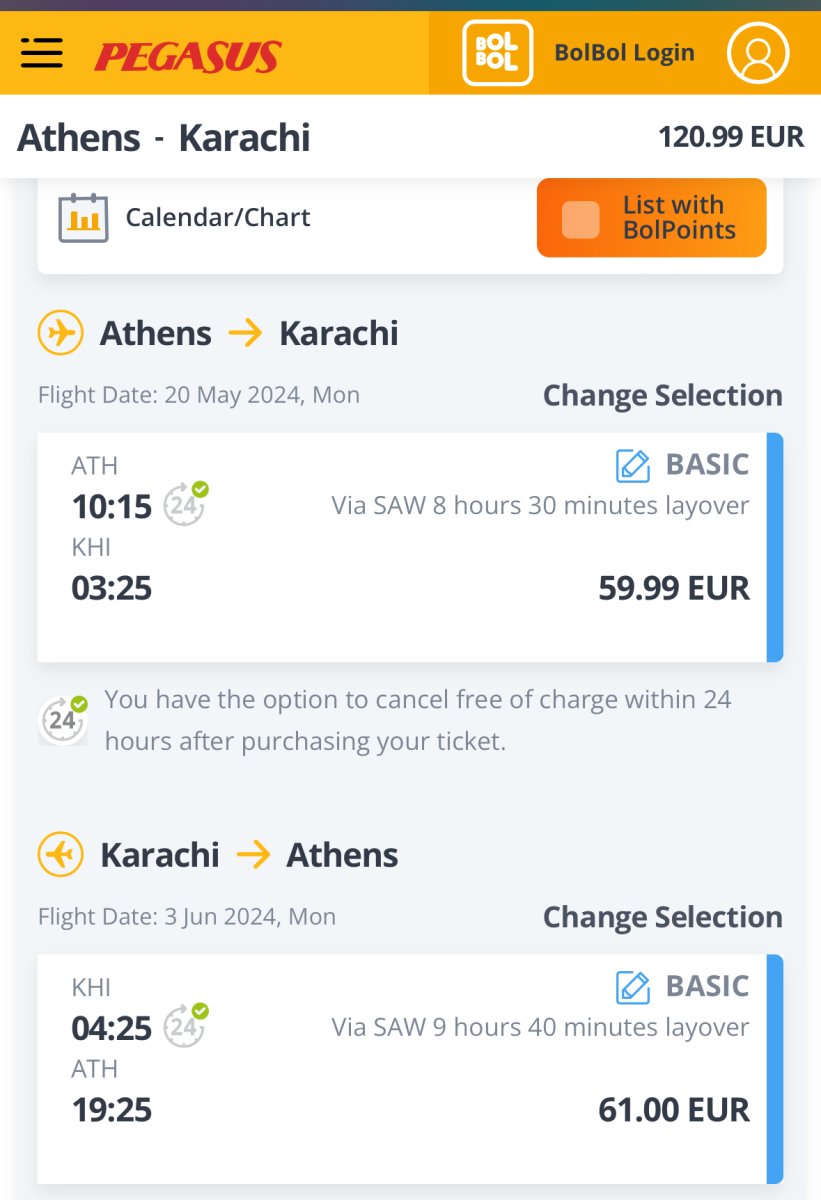Change Selection for Karachi to Athens flight
The height and width of the screenshot is (1200, 821).
pyautogui.click(x=662, y=918)
